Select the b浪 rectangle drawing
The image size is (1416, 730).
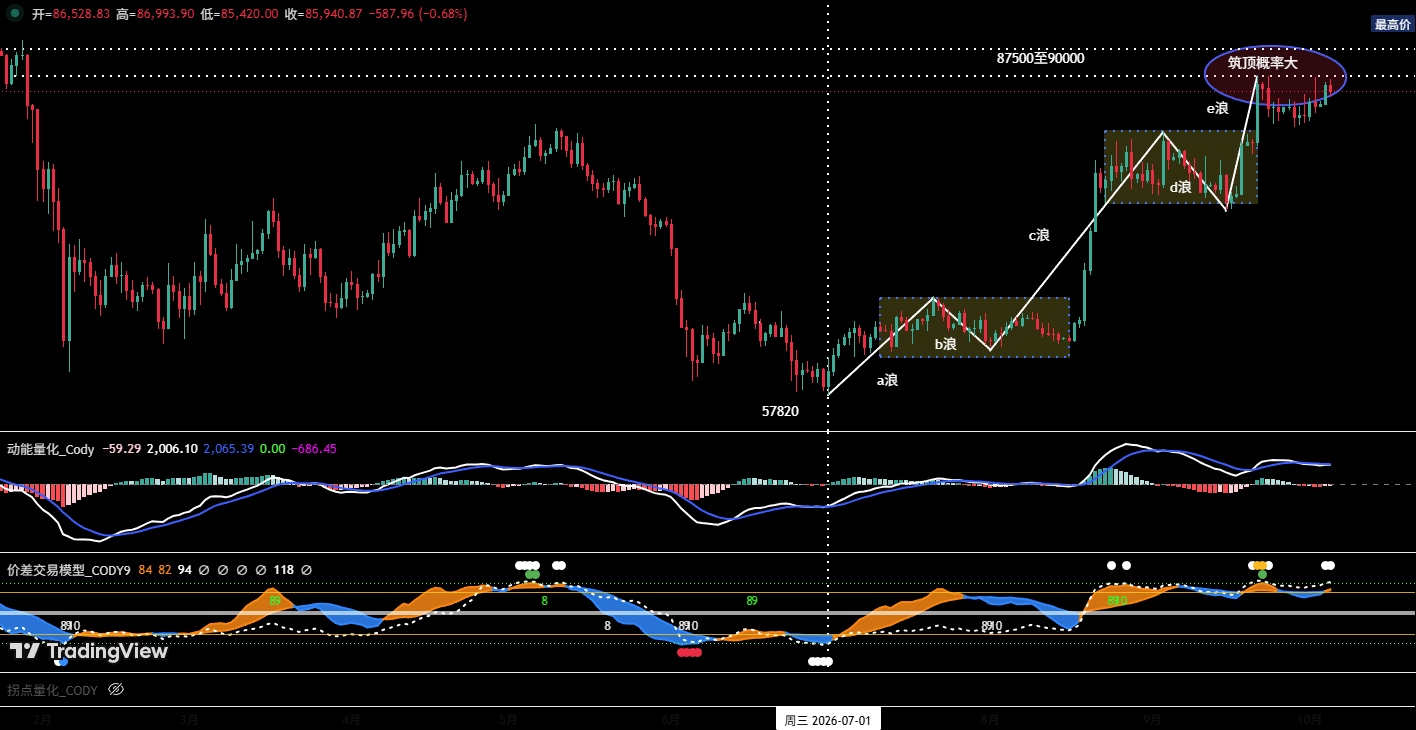pyautogui.click(x=974, y=327)
